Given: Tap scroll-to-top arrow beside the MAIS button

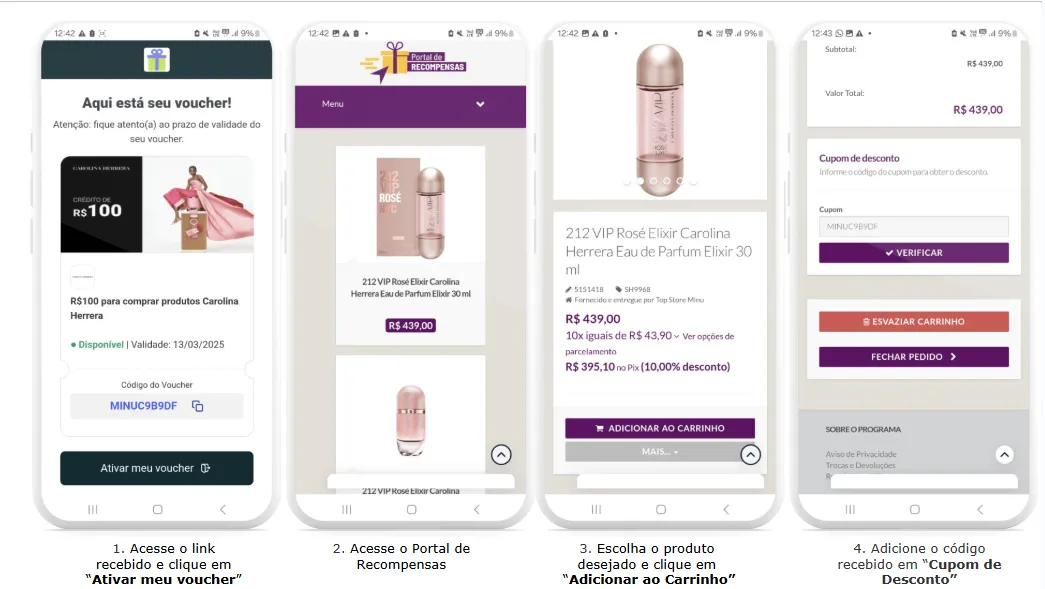Looking at the screenshot, I should [x=750, y=454].
